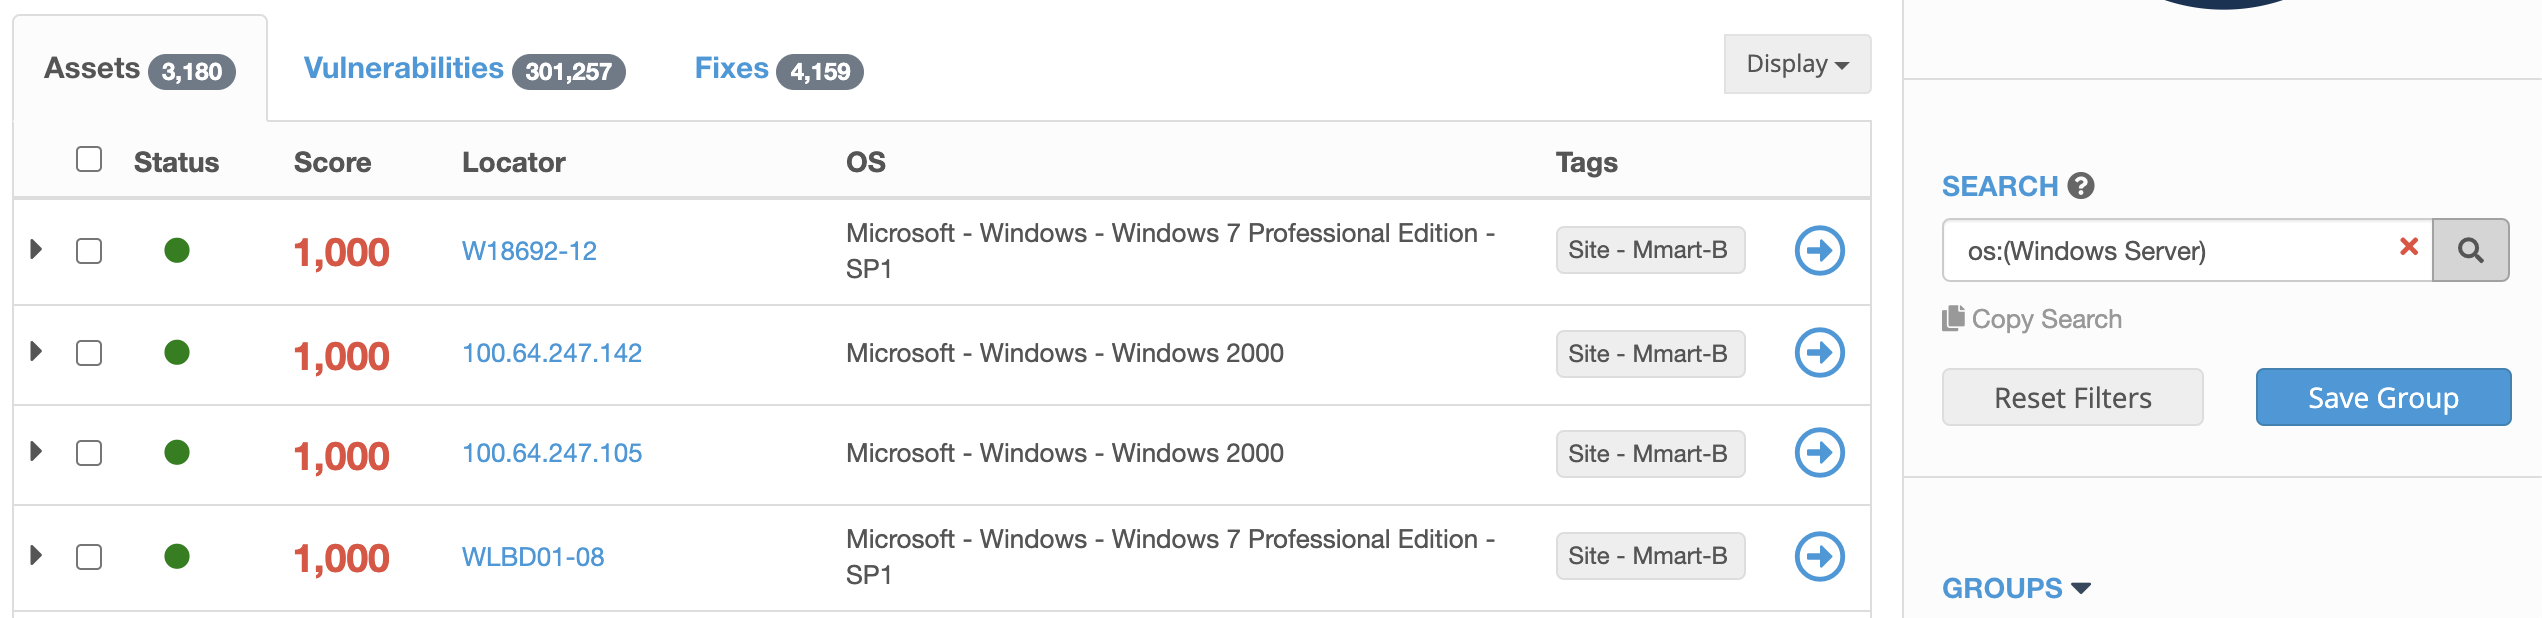
Task: Open details arrow for asset W18692-12
Action: tap(1819, 250)
